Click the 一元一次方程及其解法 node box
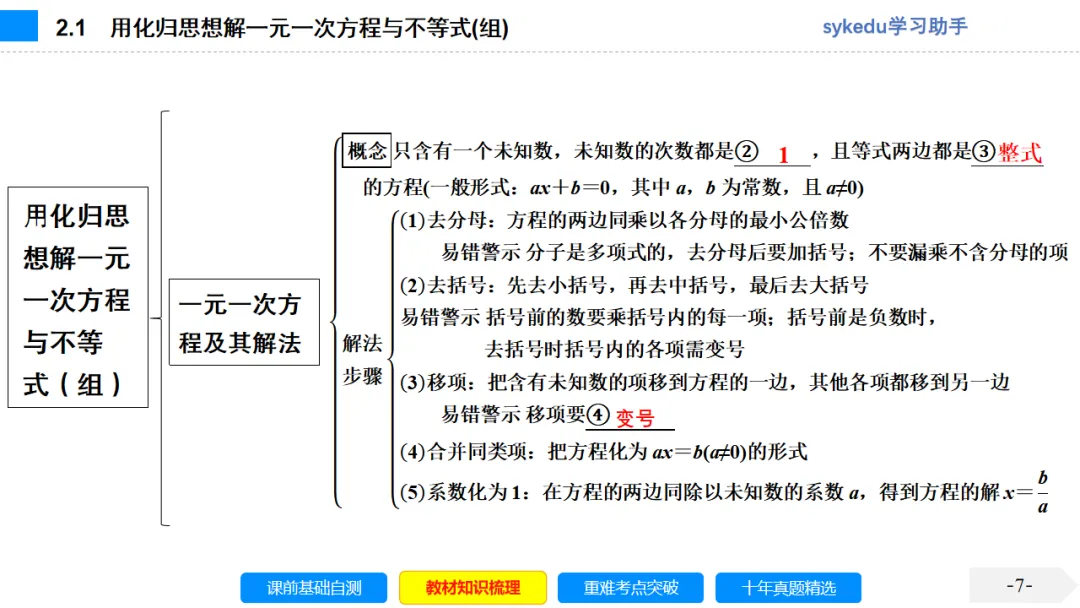This screenshot has height=608, width=1080. coord(244,322)
